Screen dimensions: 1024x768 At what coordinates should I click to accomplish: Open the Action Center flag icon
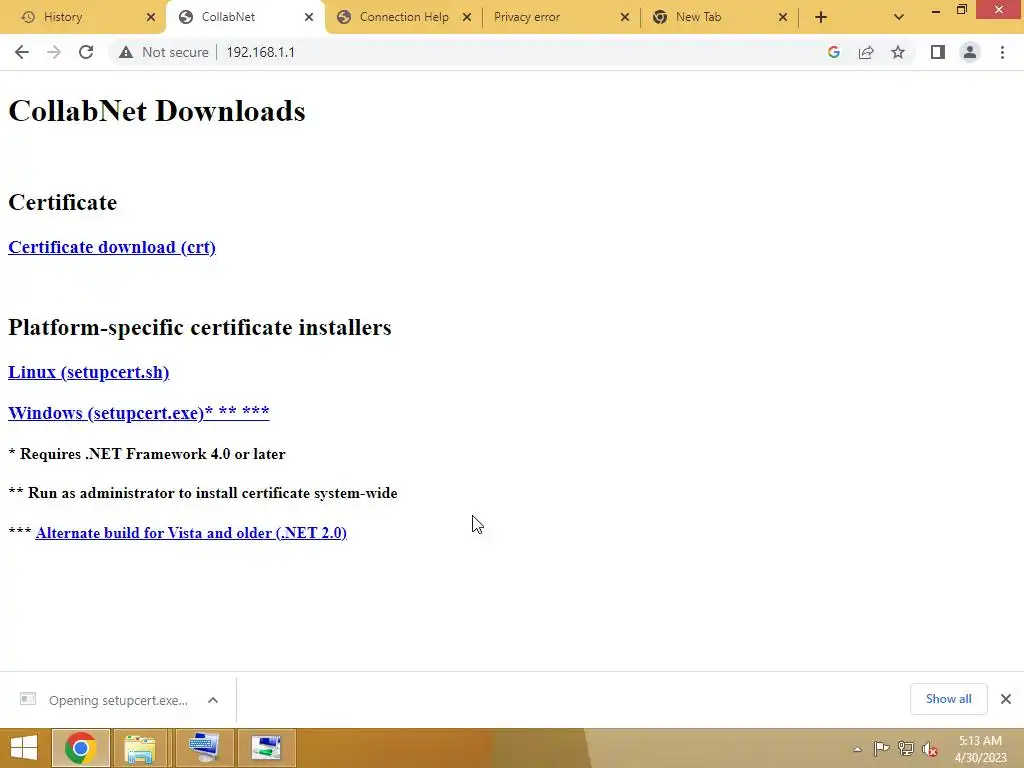881,748
